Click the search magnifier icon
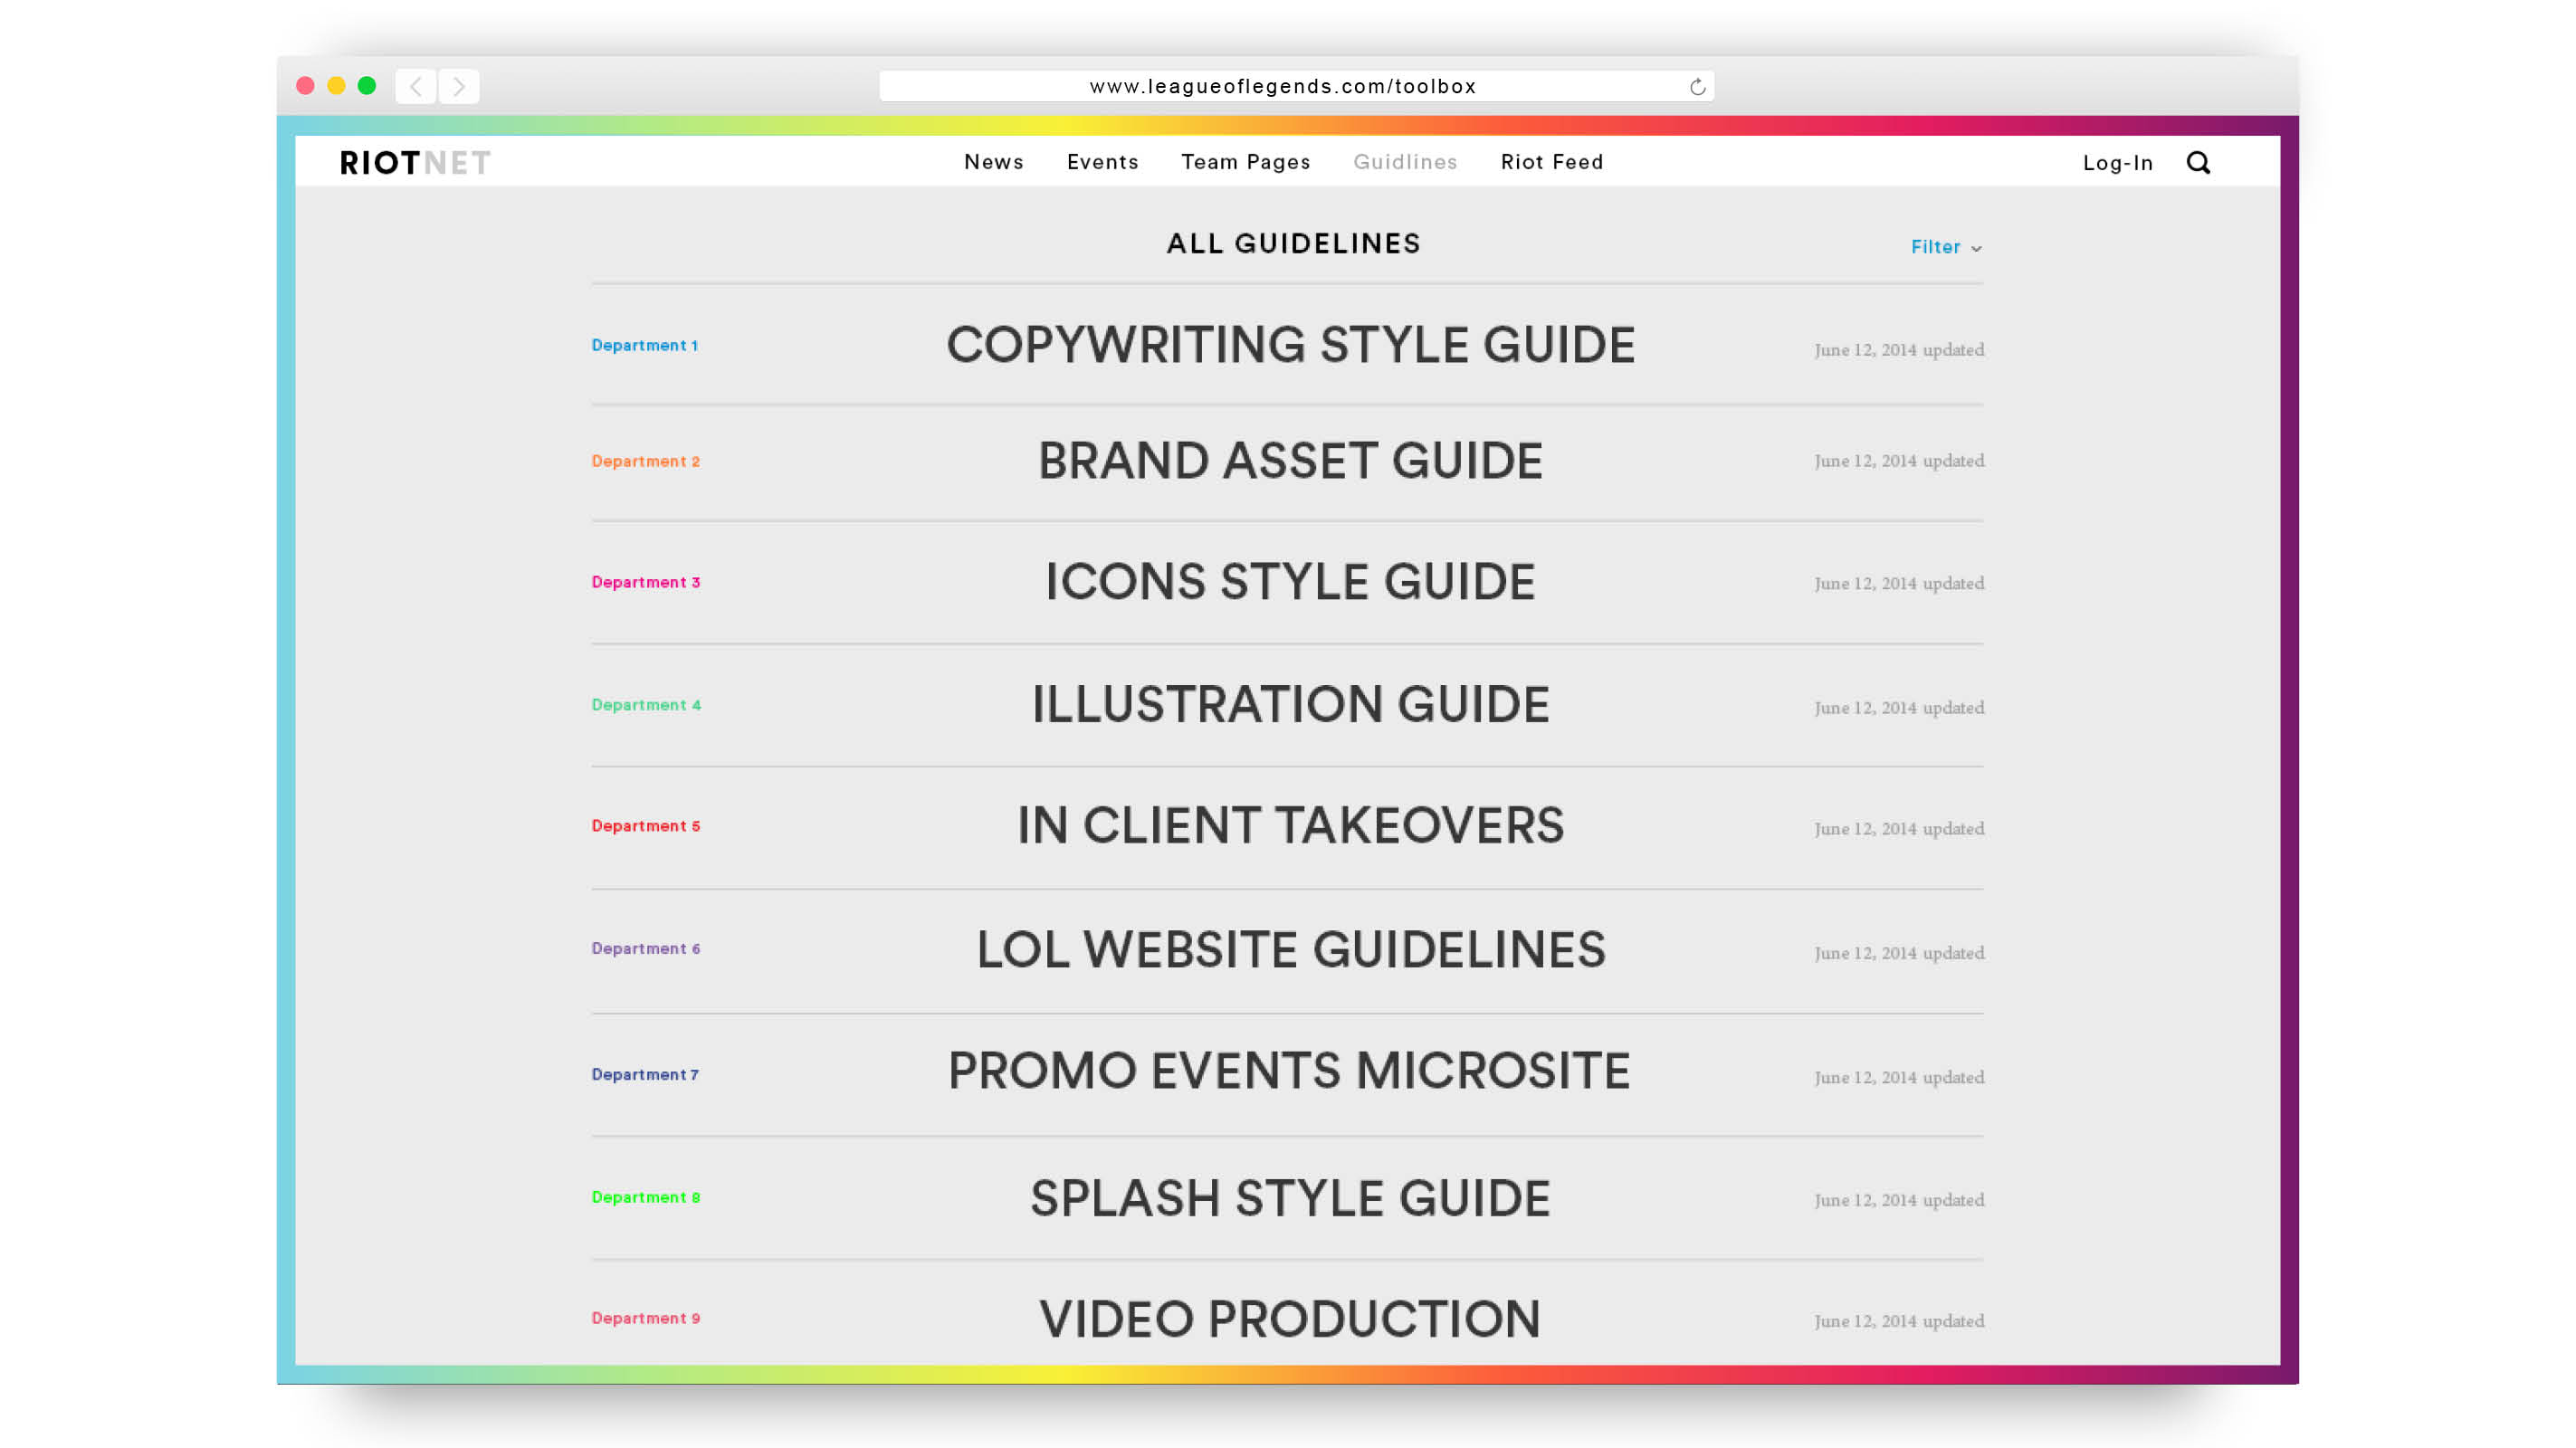 click(2197, 162)
